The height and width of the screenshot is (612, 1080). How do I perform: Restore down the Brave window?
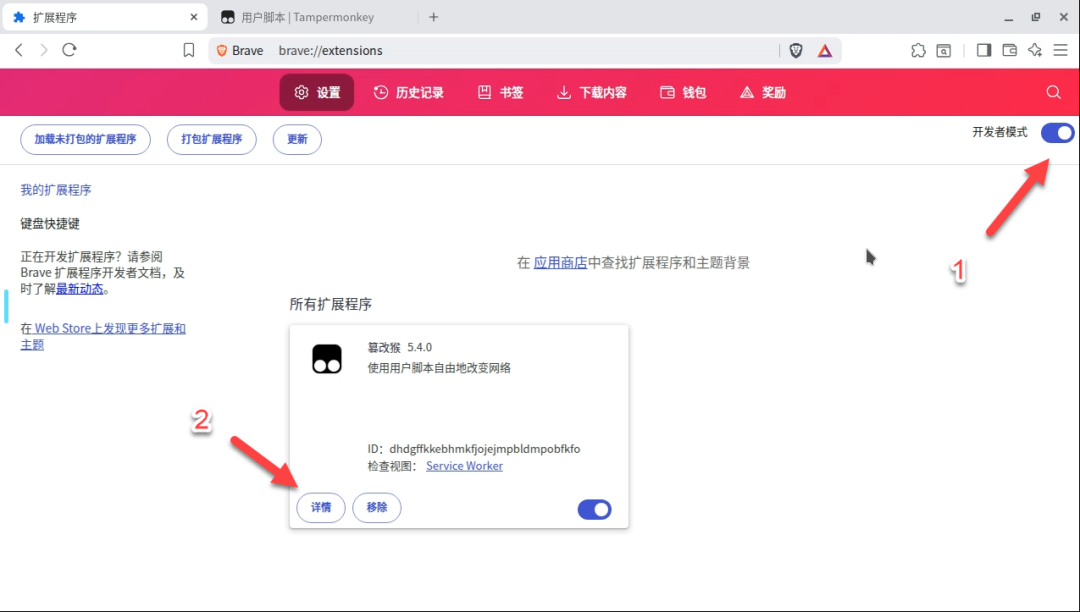point(1036,17)
